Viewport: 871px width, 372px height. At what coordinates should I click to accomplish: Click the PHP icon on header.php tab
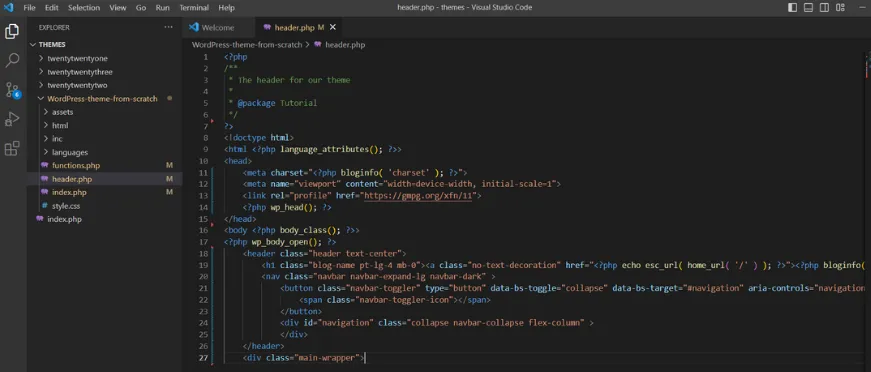click(268, 27)
